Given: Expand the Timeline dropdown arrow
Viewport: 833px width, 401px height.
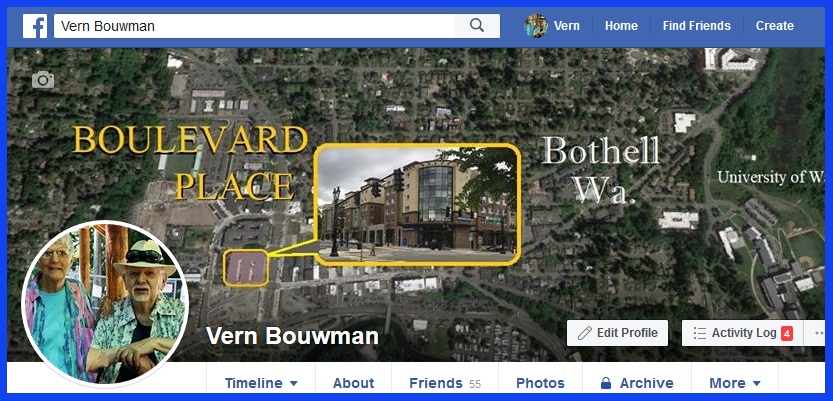Looking at the screenshot, I should [294, 383].
